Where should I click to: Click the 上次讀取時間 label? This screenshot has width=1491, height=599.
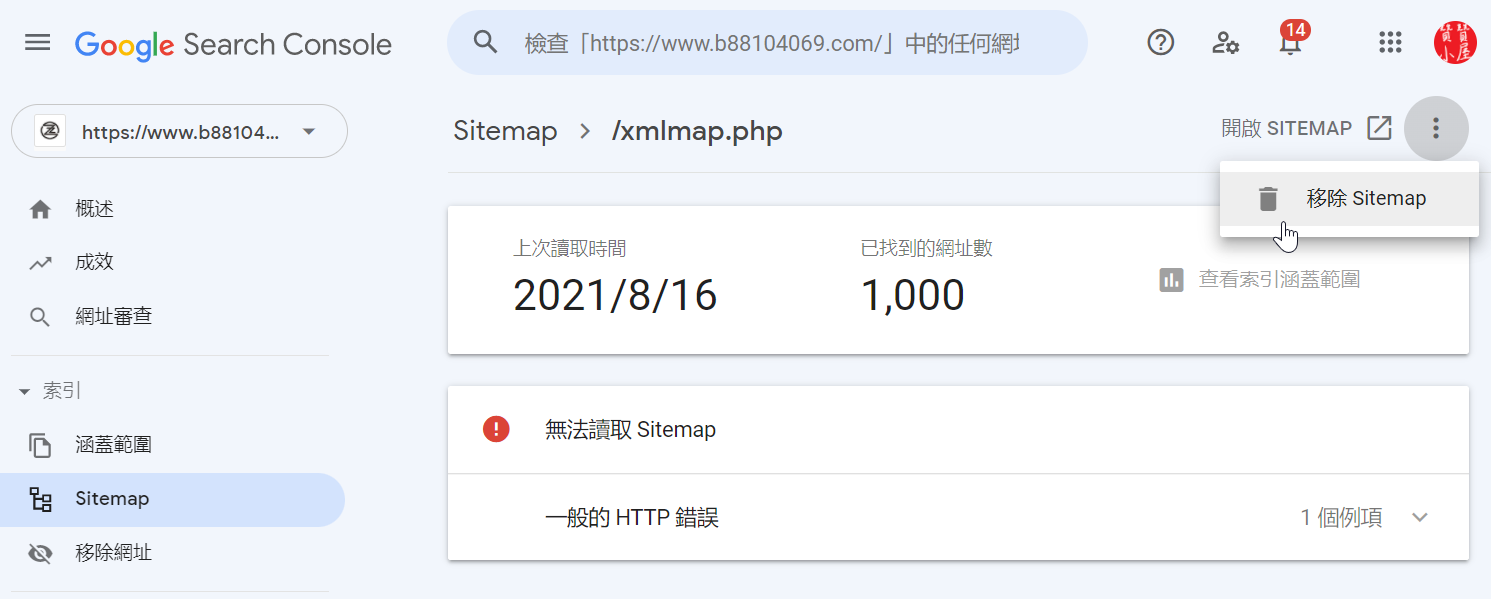[x=569, y=249]
